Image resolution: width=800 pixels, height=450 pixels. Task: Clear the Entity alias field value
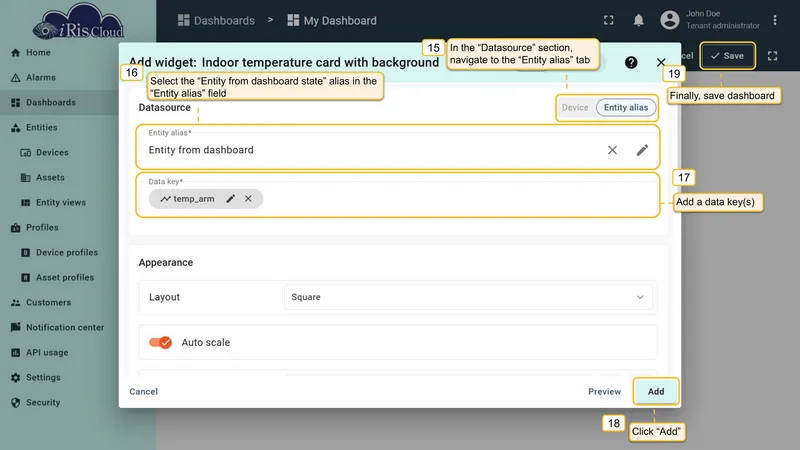(612, 150)
